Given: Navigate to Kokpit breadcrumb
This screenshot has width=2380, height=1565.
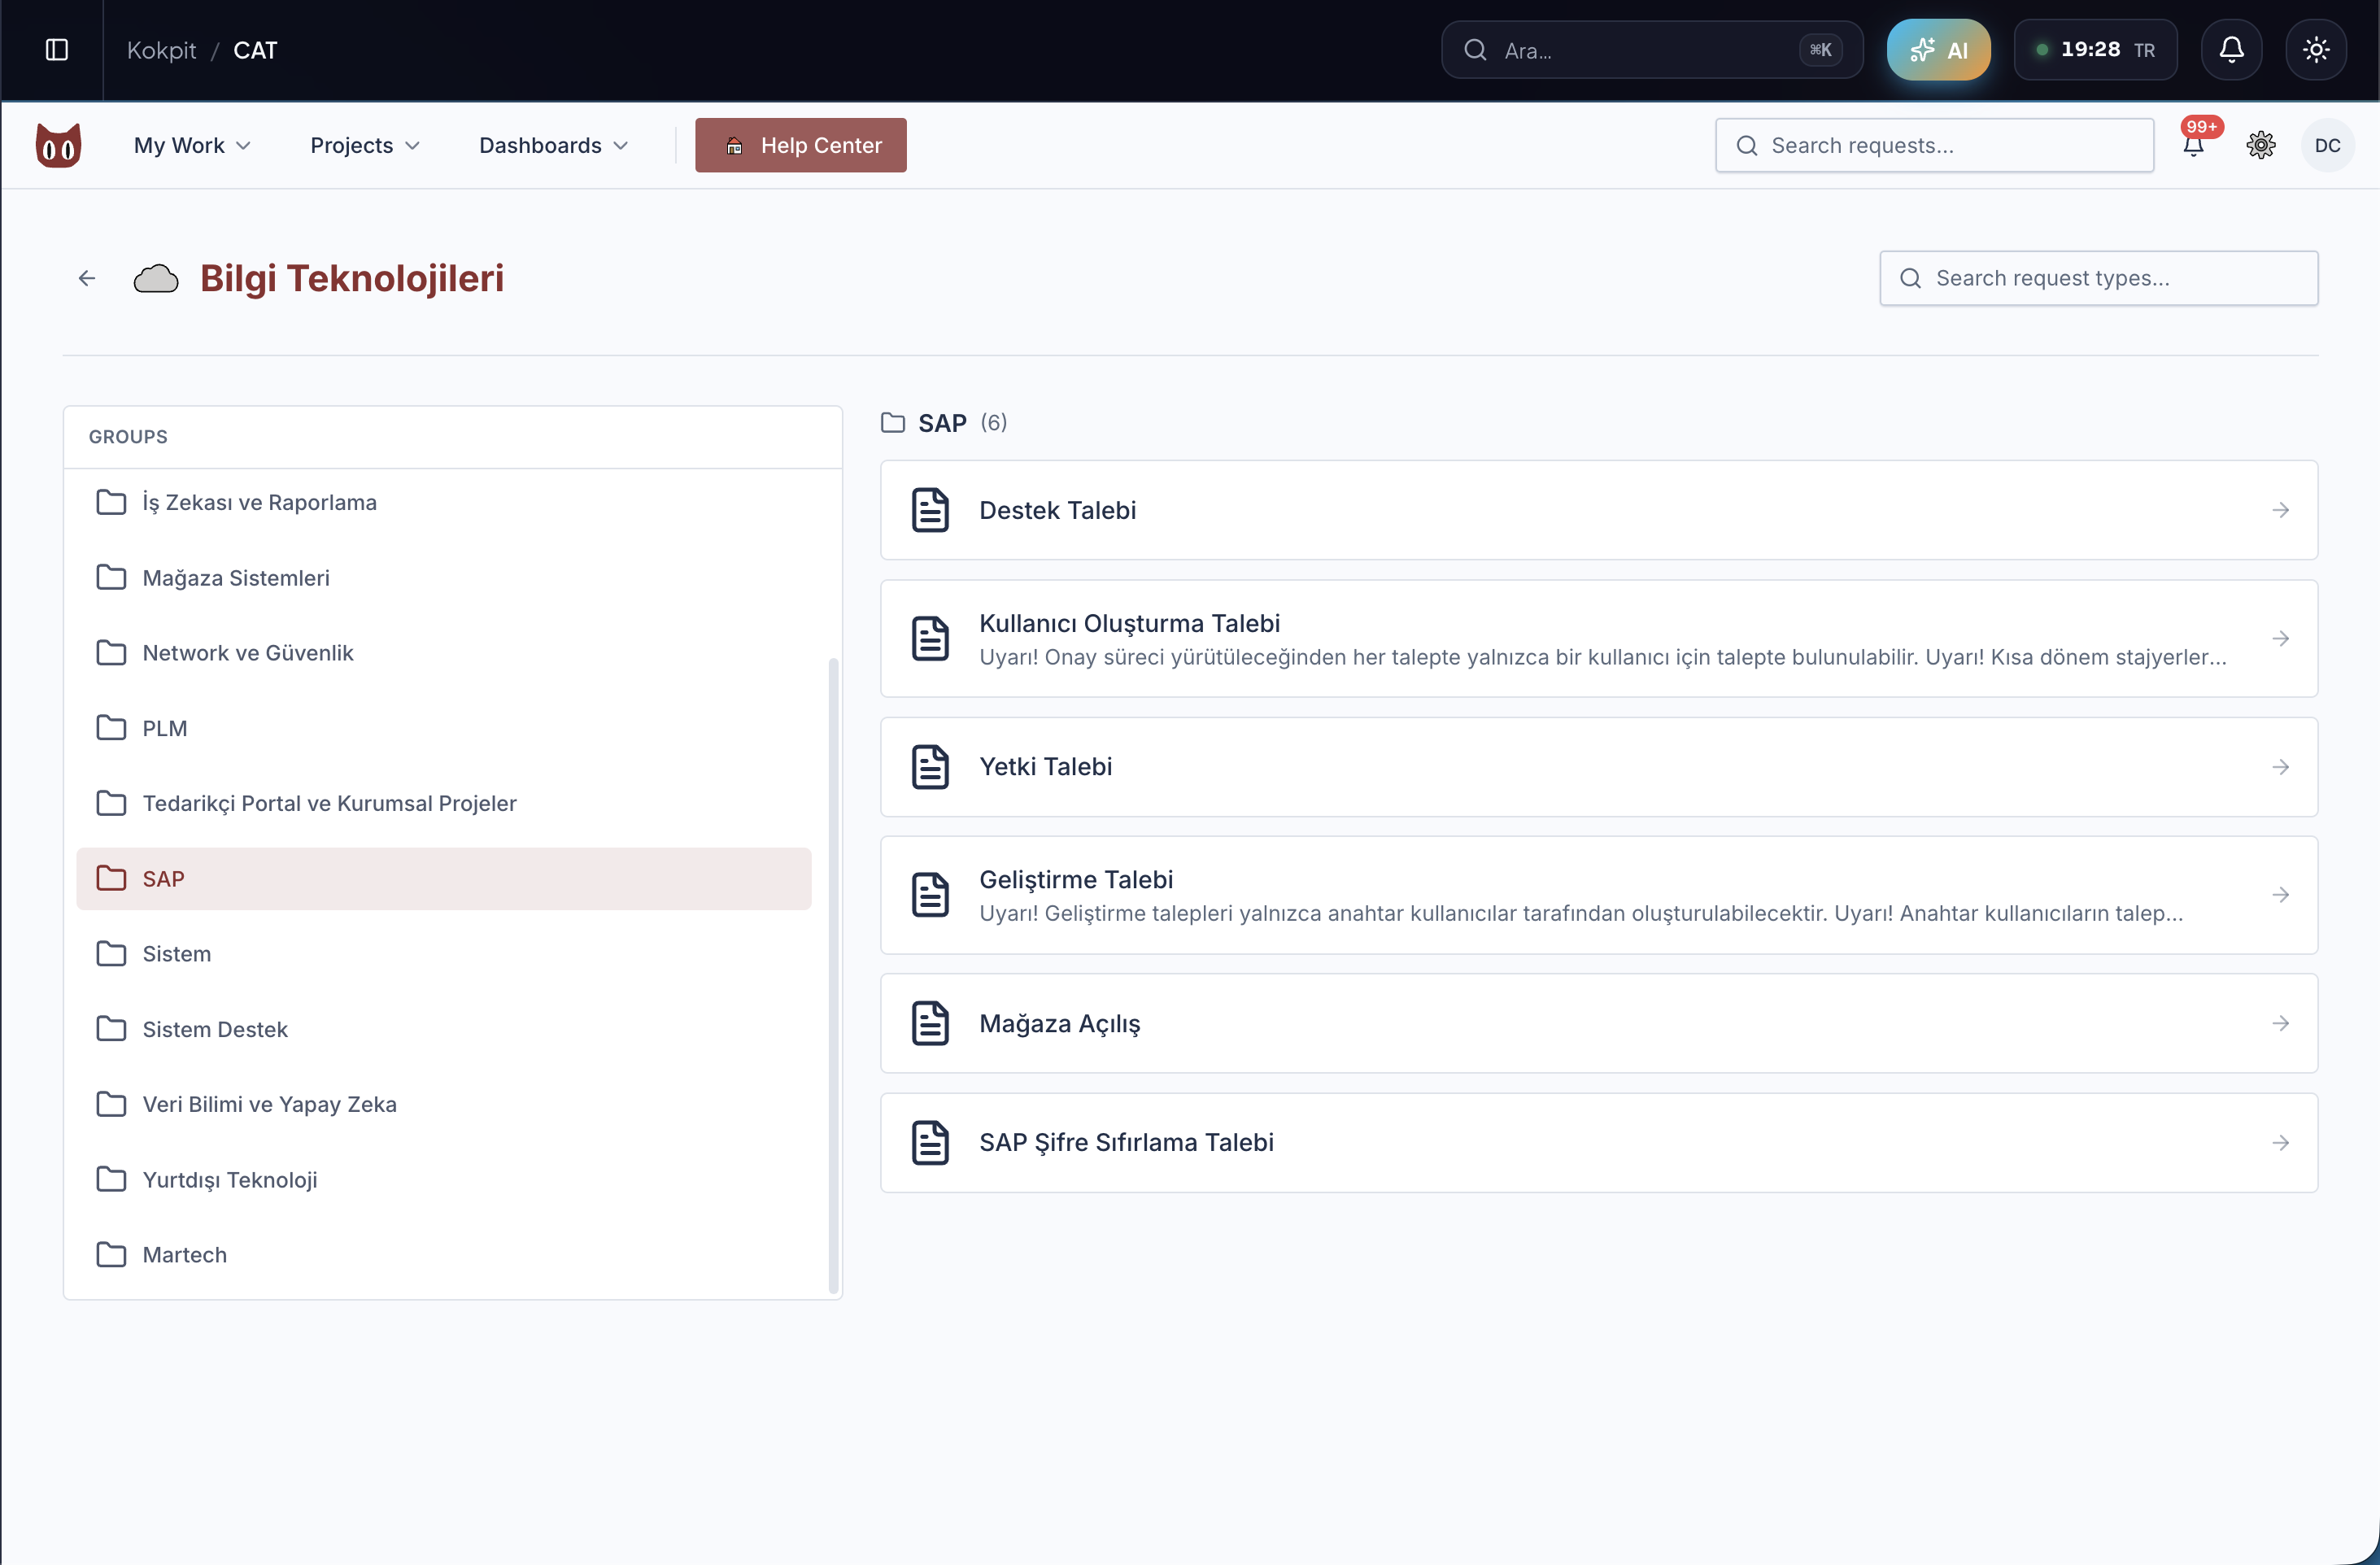Looking at the screenshot, I should (x=161, y=50).
